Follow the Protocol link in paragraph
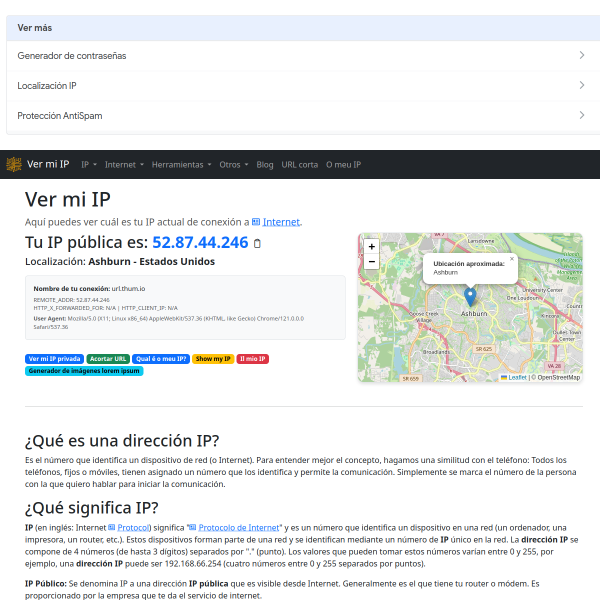This screenshot has width=600, height=600. [x=132, y=528]
